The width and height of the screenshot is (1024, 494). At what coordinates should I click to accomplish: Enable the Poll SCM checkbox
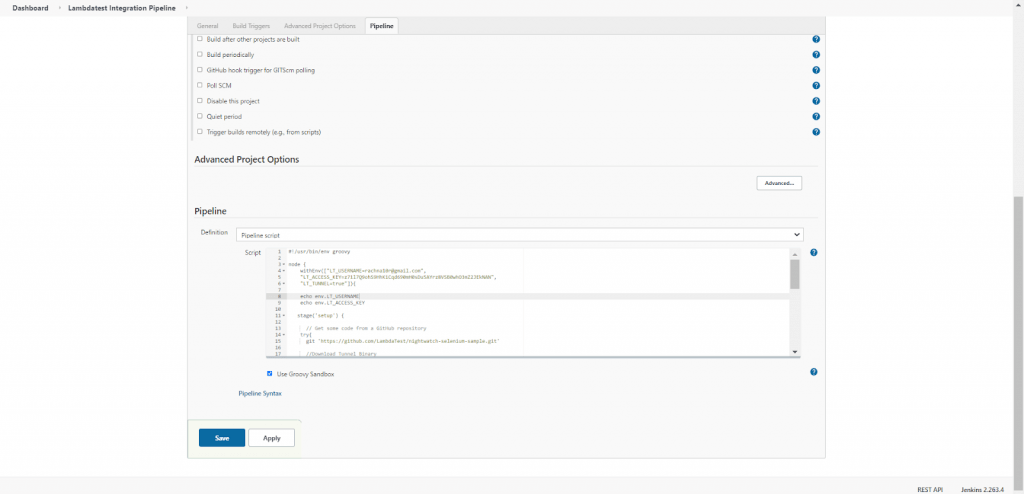click(x=199, y=85)
